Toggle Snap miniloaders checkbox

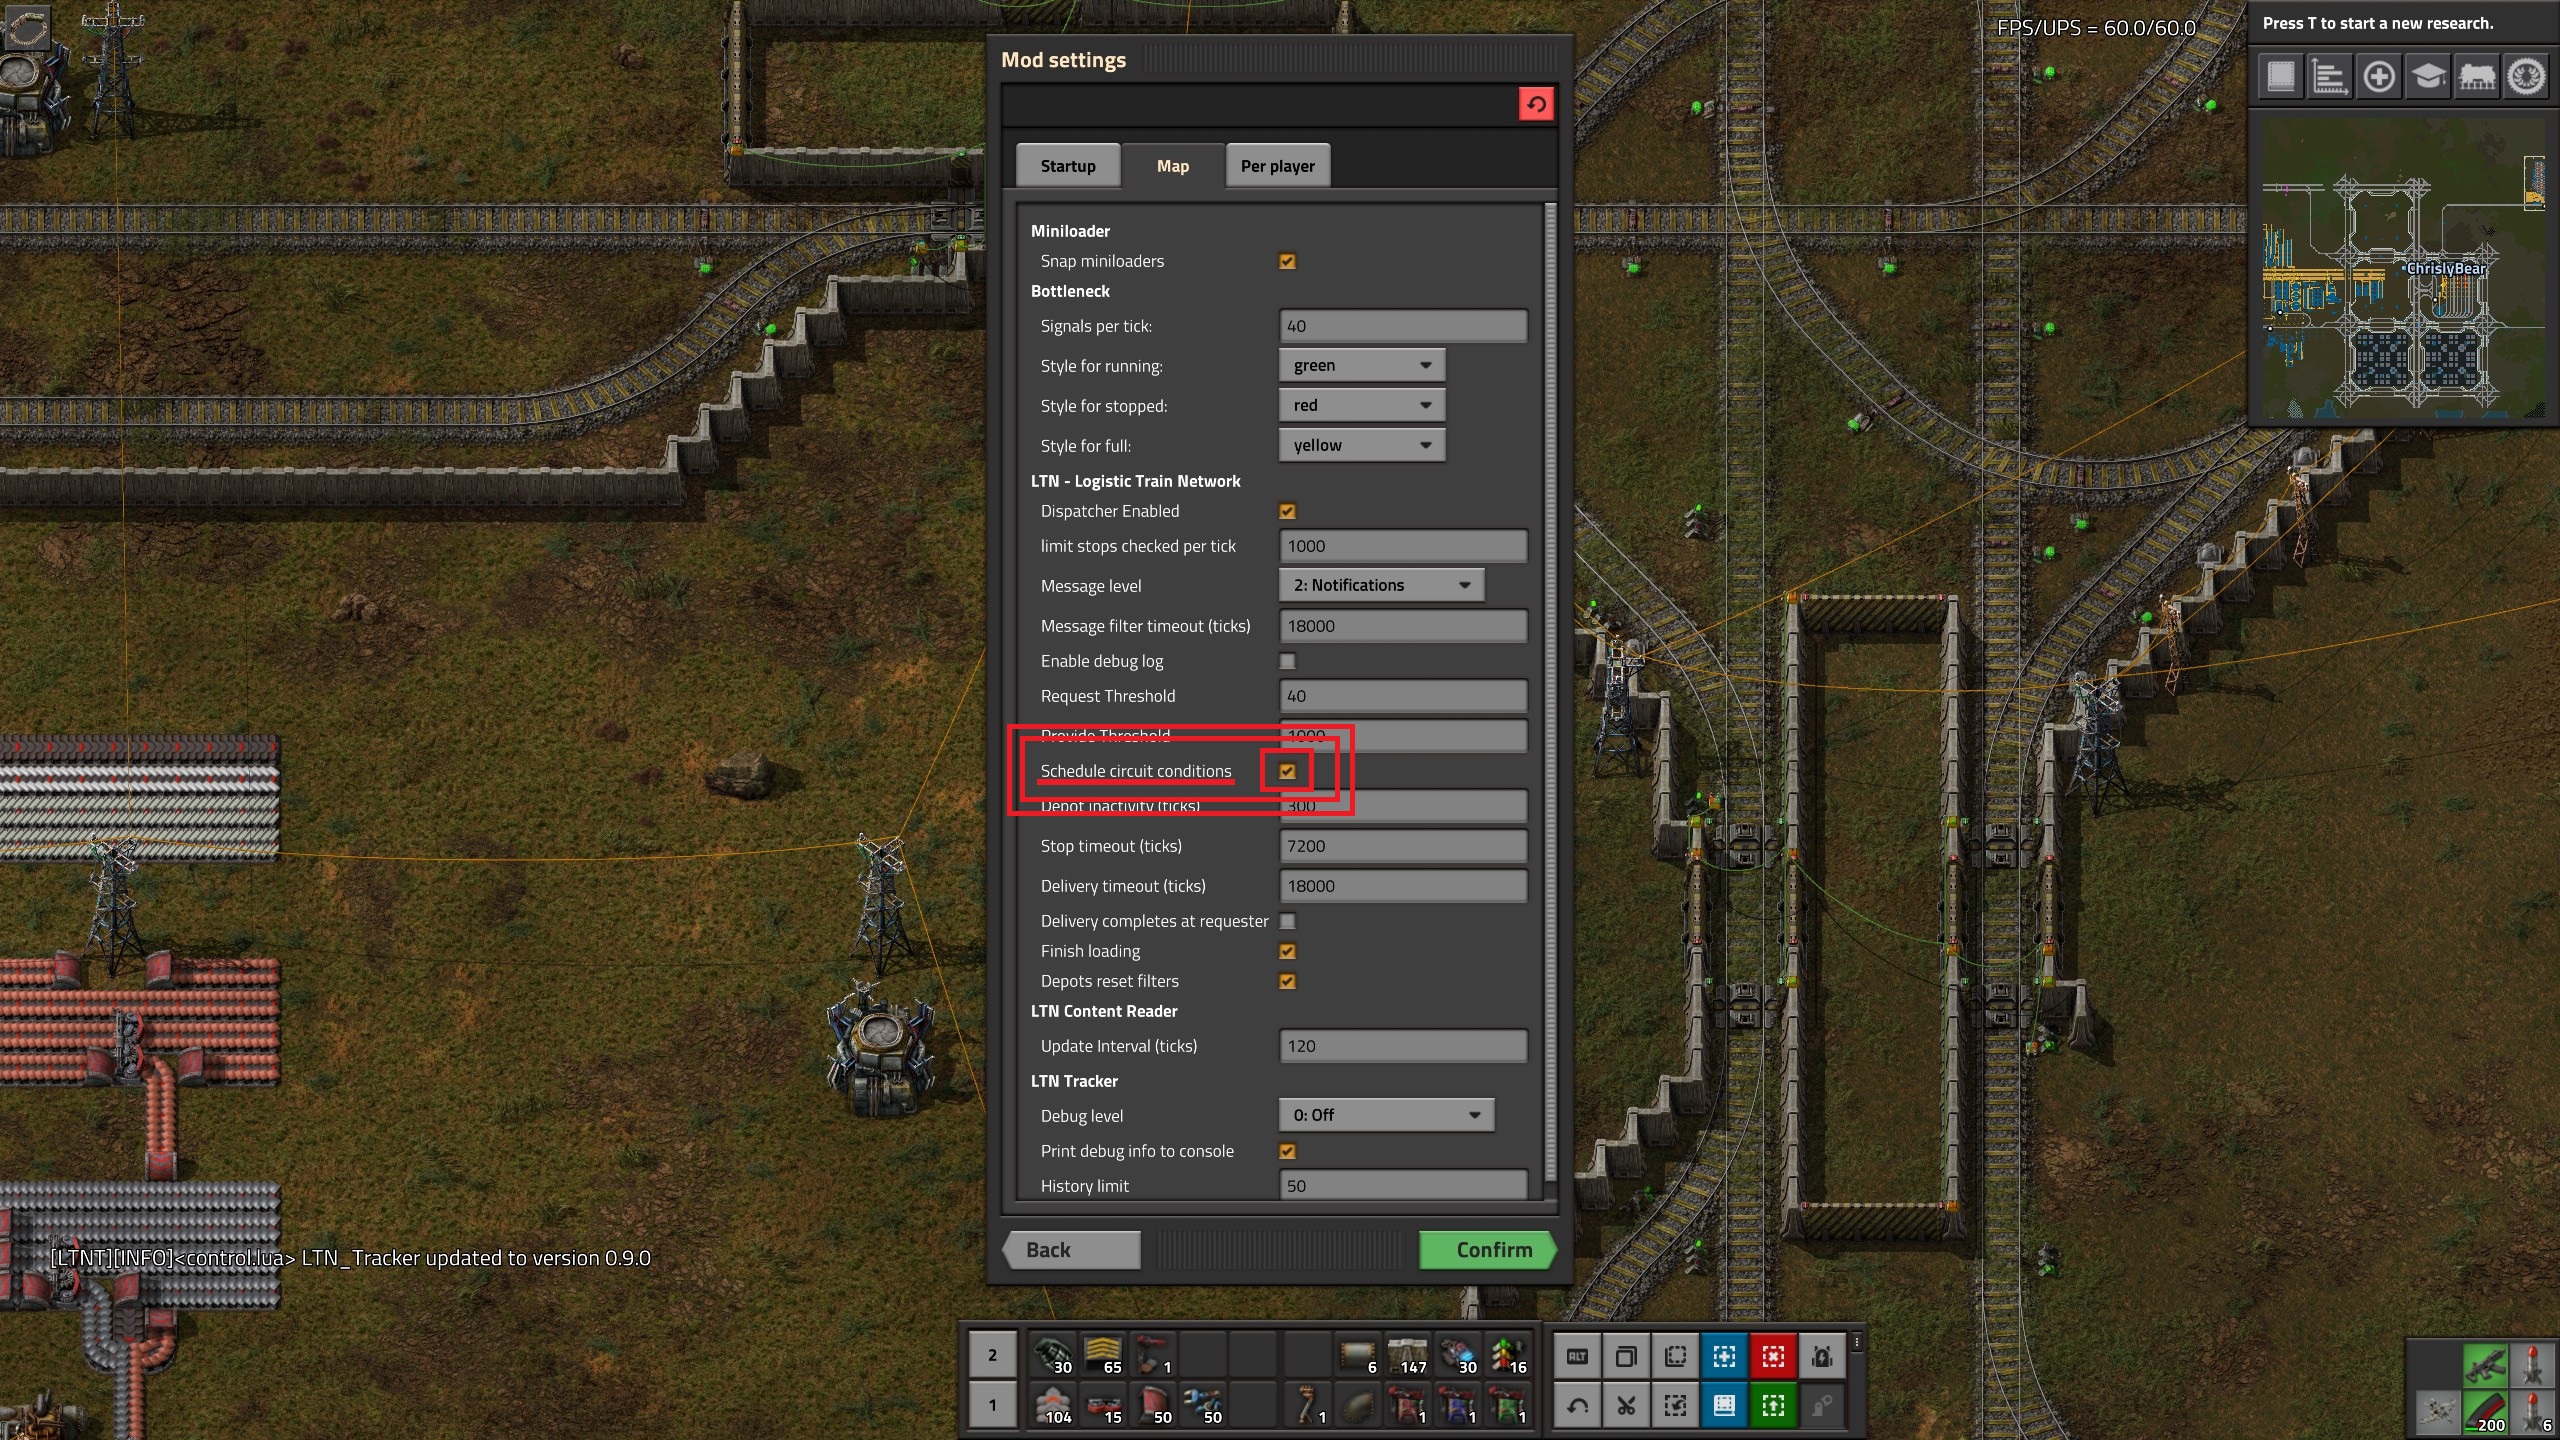tap(1287, 261)
